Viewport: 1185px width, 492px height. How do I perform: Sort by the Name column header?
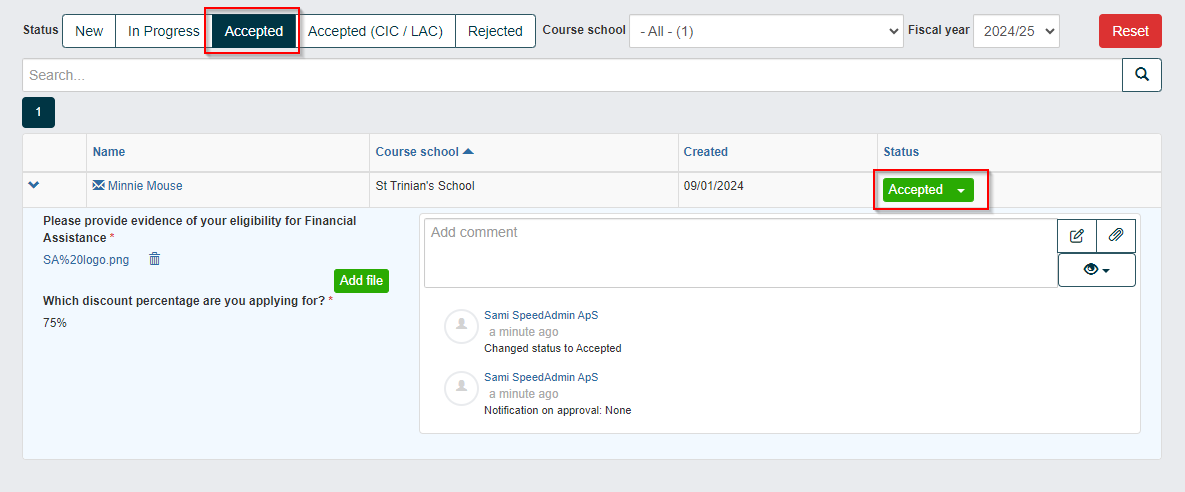pyautogui.click(x=109, y=152)
